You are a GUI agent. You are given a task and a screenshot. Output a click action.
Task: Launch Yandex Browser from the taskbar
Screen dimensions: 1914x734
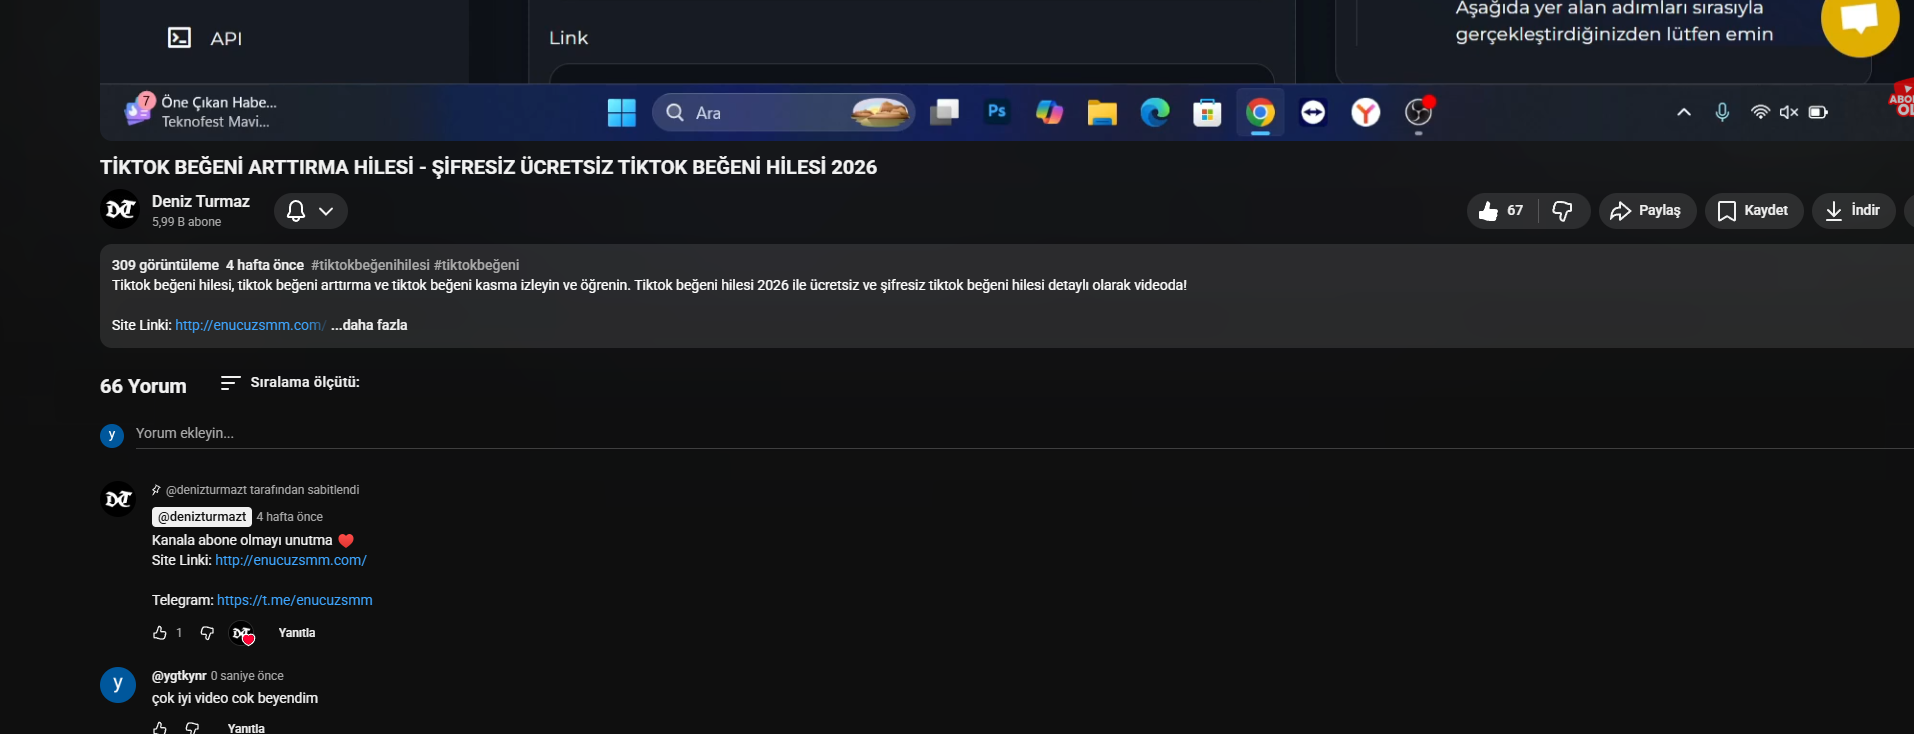[x=1366, y=112]
